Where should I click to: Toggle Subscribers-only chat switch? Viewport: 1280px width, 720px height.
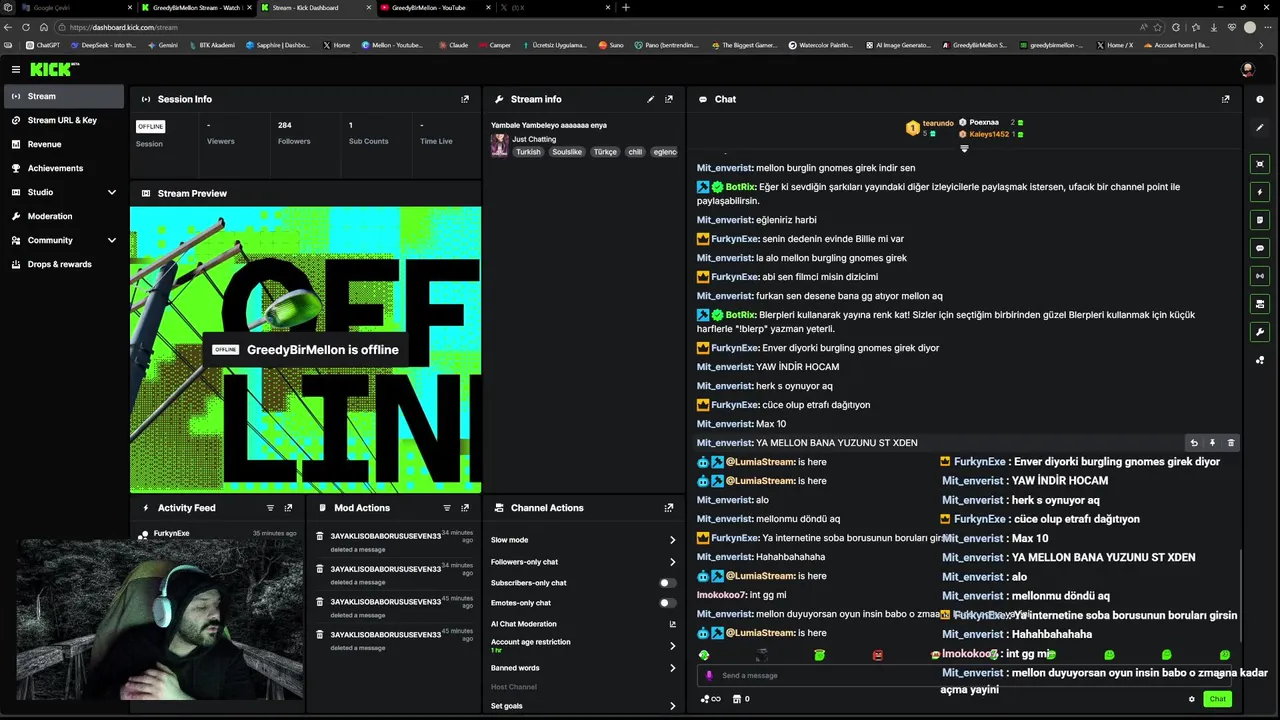pos(667,583)
